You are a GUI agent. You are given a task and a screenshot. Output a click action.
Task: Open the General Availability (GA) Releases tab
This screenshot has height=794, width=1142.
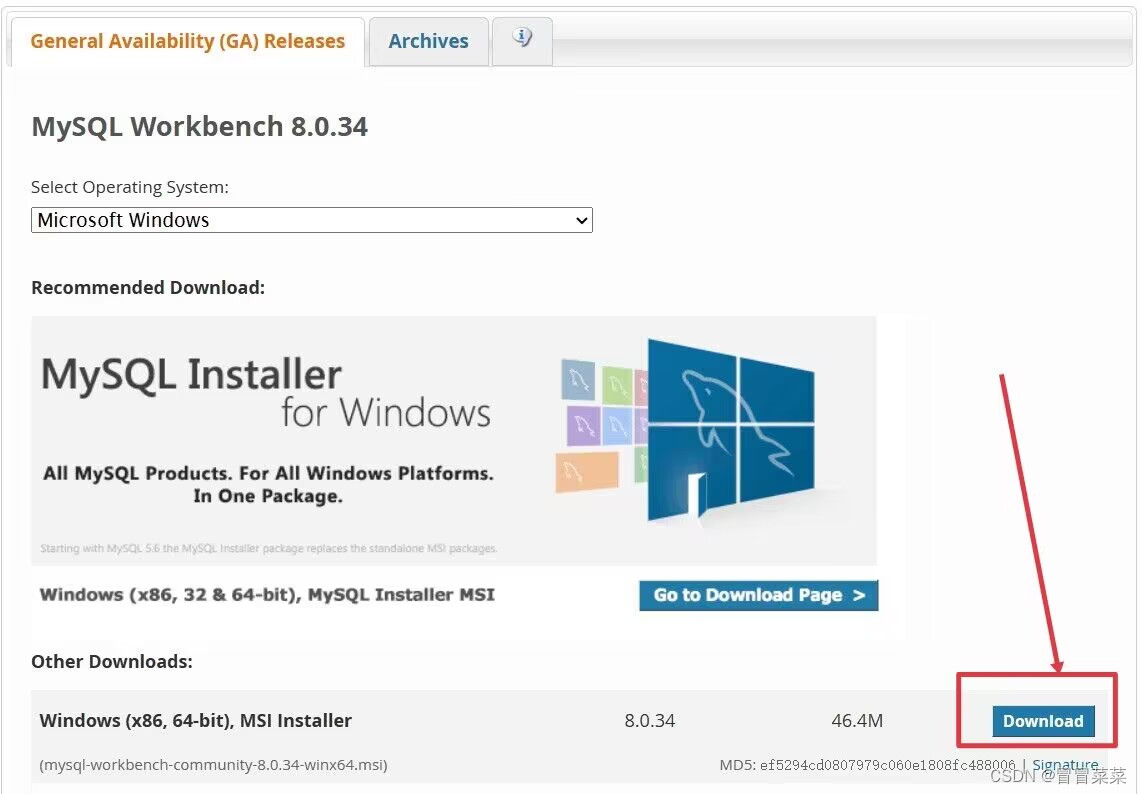(187, 42)
